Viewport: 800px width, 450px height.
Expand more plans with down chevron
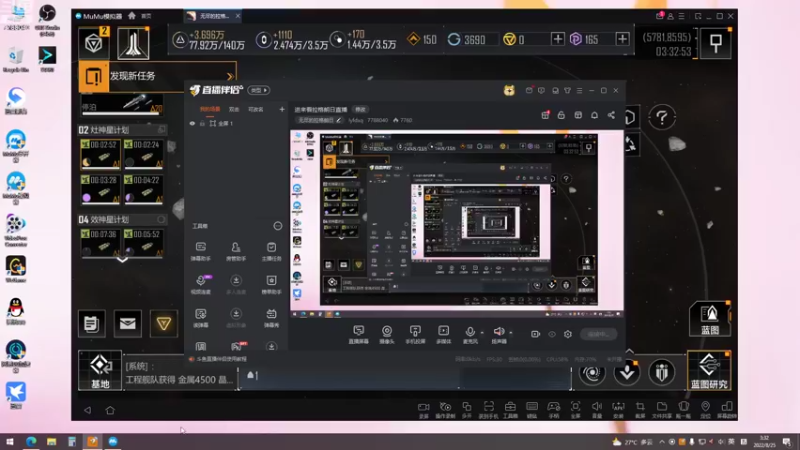pos(122,260)
